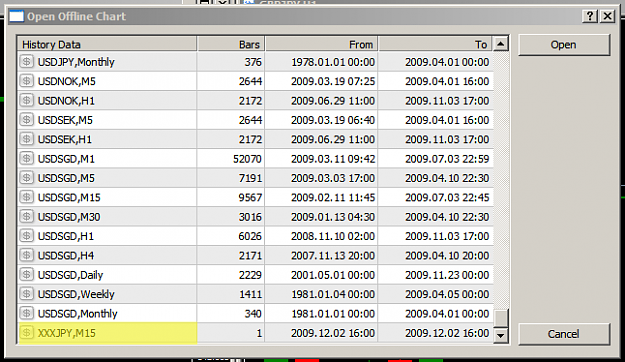Select the USDSGD,Weekly row
Viewport: 625px width, 362px height.
point(256,294)
